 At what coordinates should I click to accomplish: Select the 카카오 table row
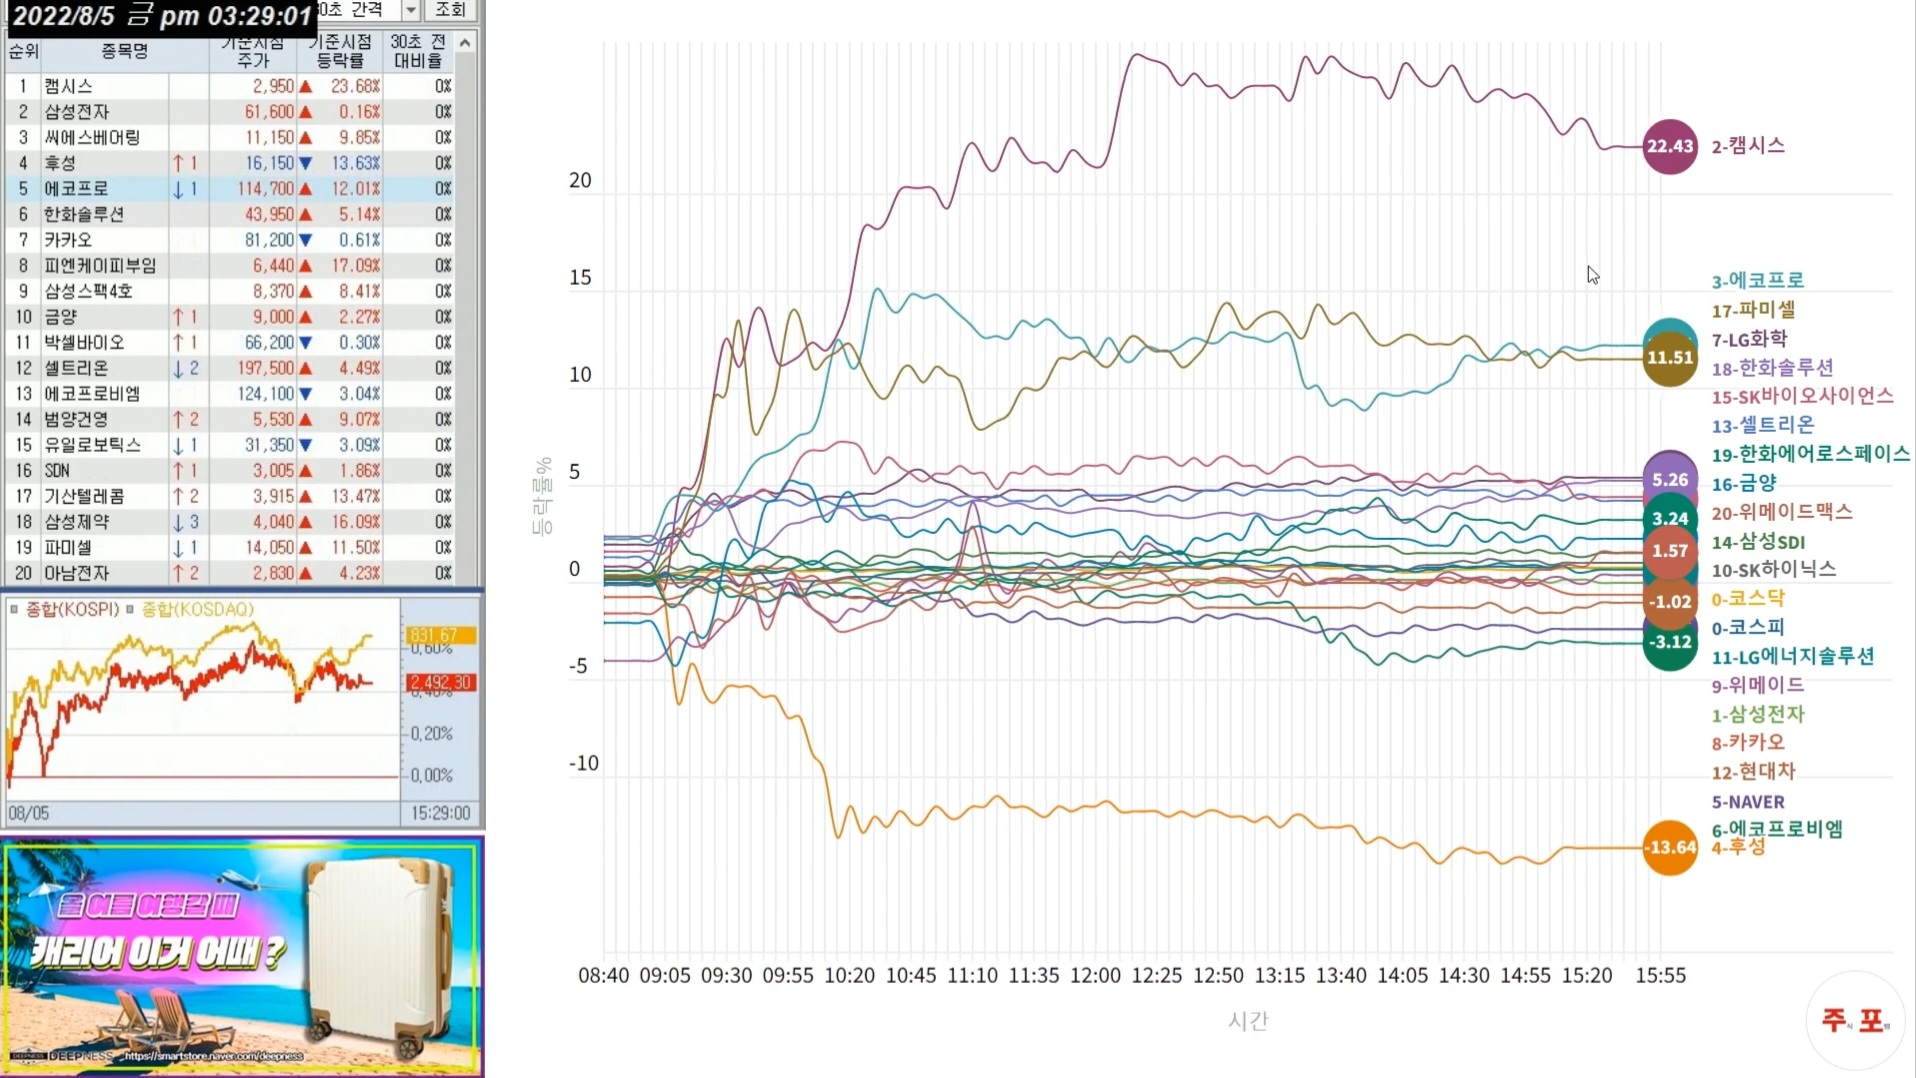click(x=230, y=240)
